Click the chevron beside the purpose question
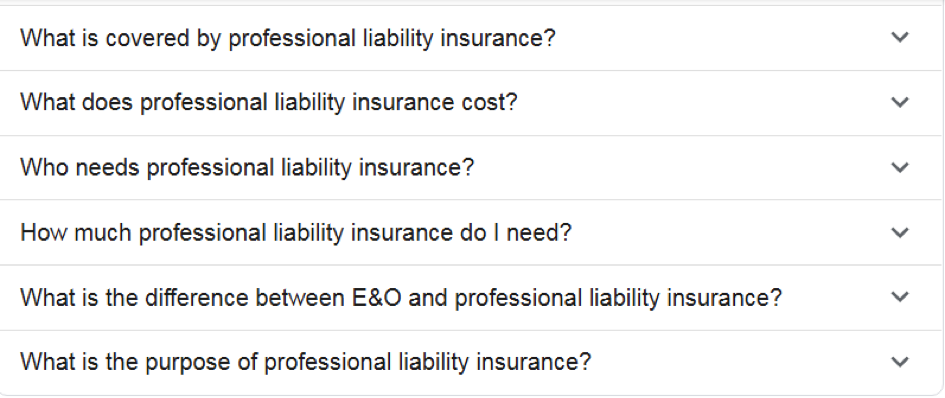 [900, 362]
